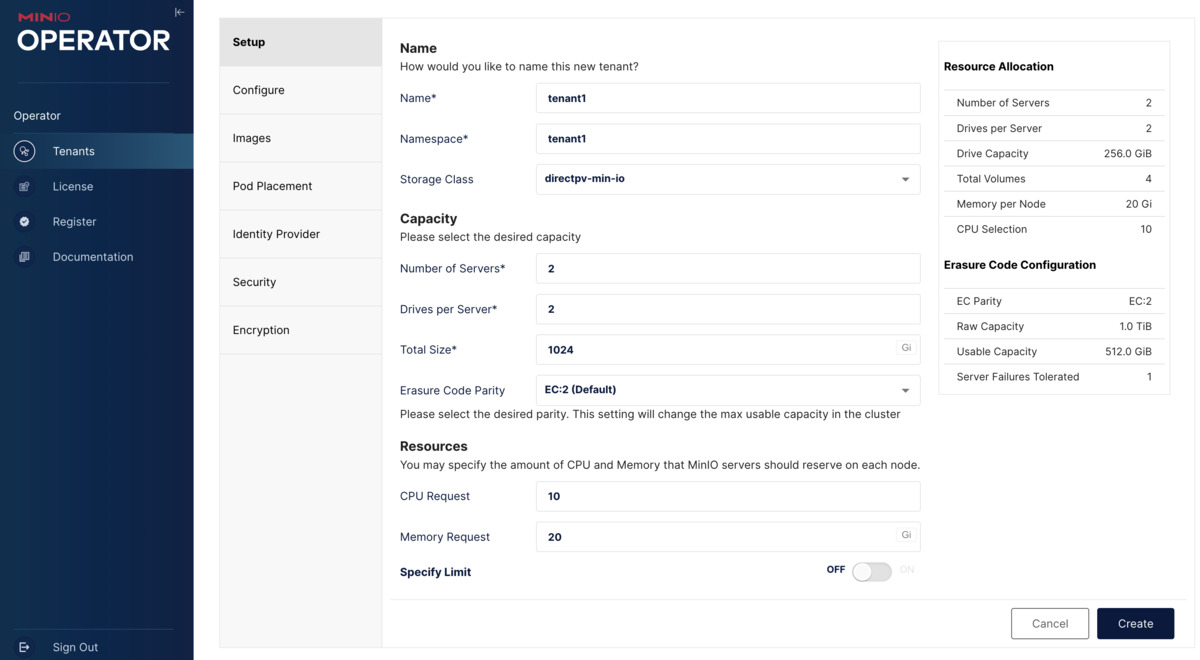Image resolution: width=1200 pixels, height=660 pixels.
Task: Open the Encryption tab
Action: (x=301, y=330)
